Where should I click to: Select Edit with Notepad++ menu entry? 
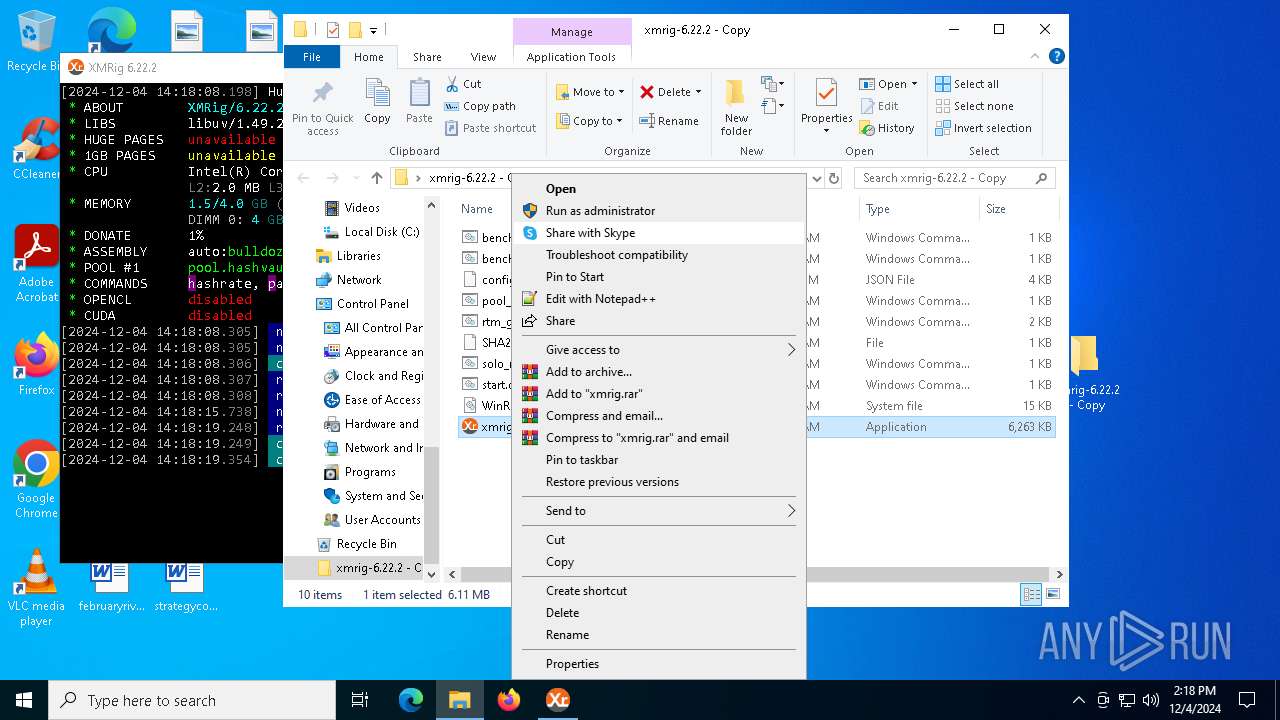659,299
